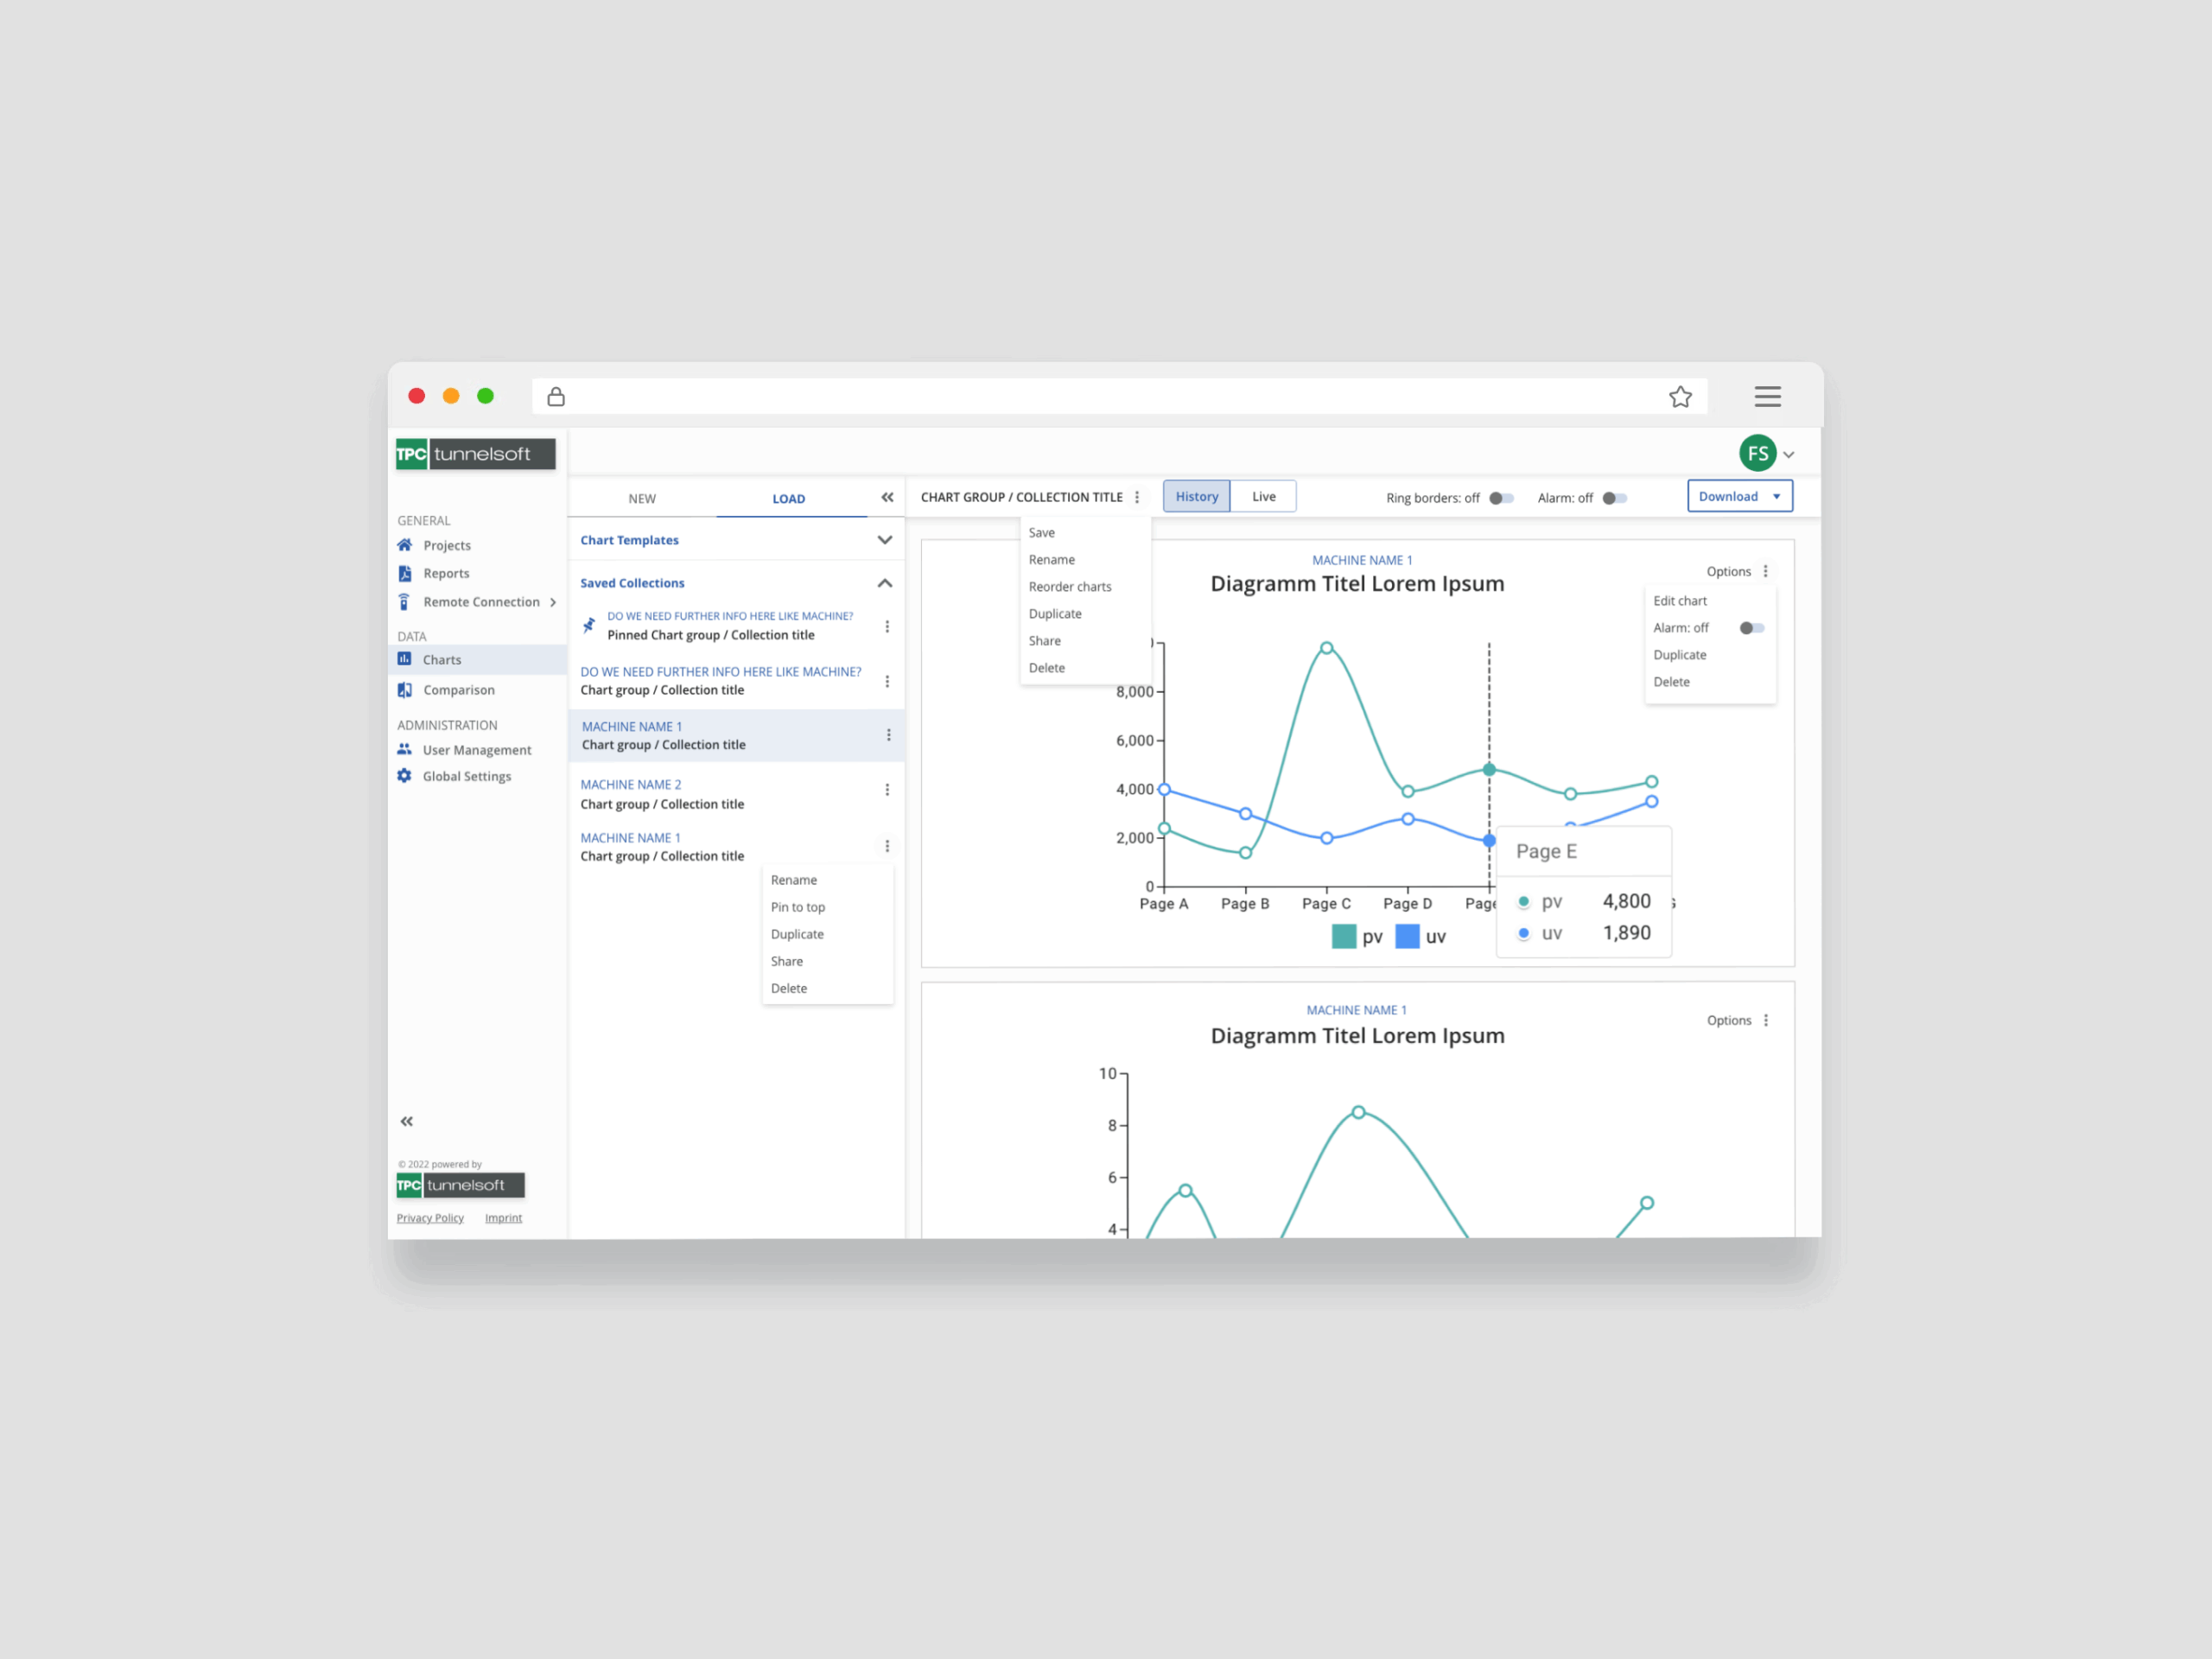Switch to History view
2212x1659 pixels.
[x=1196, y=497]
